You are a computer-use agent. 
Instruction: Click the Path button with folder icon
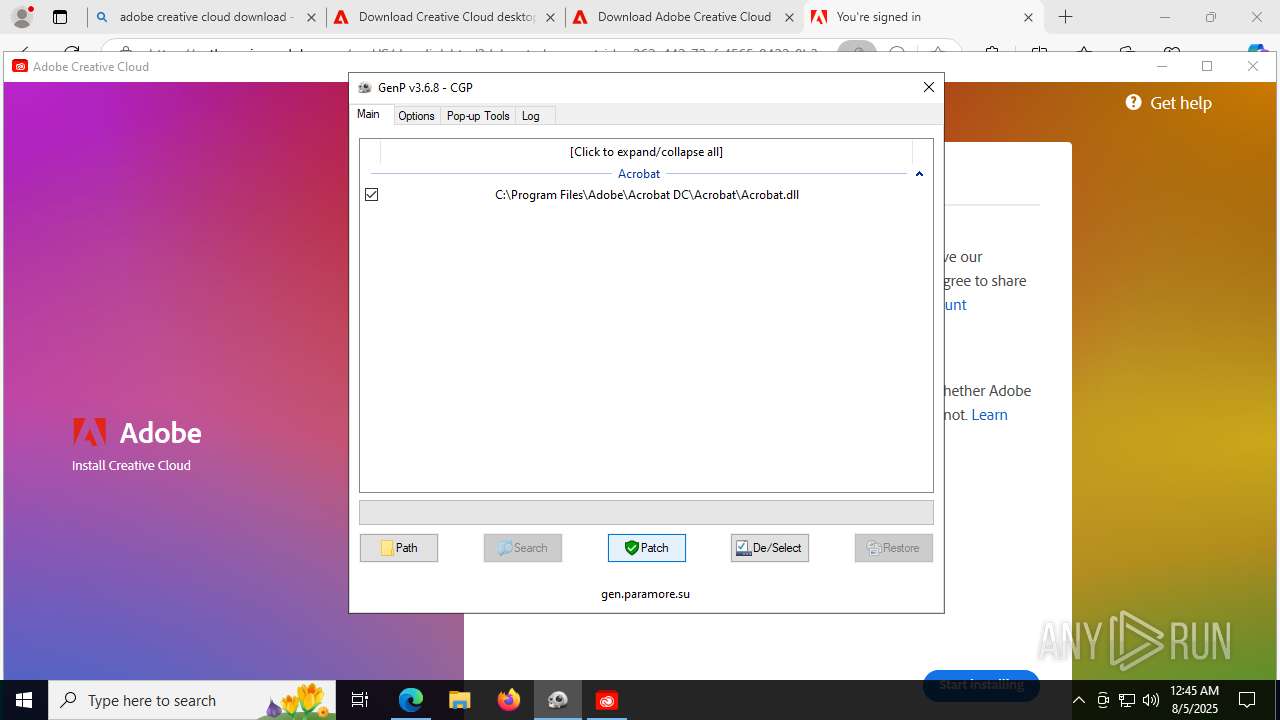[399, 548]
